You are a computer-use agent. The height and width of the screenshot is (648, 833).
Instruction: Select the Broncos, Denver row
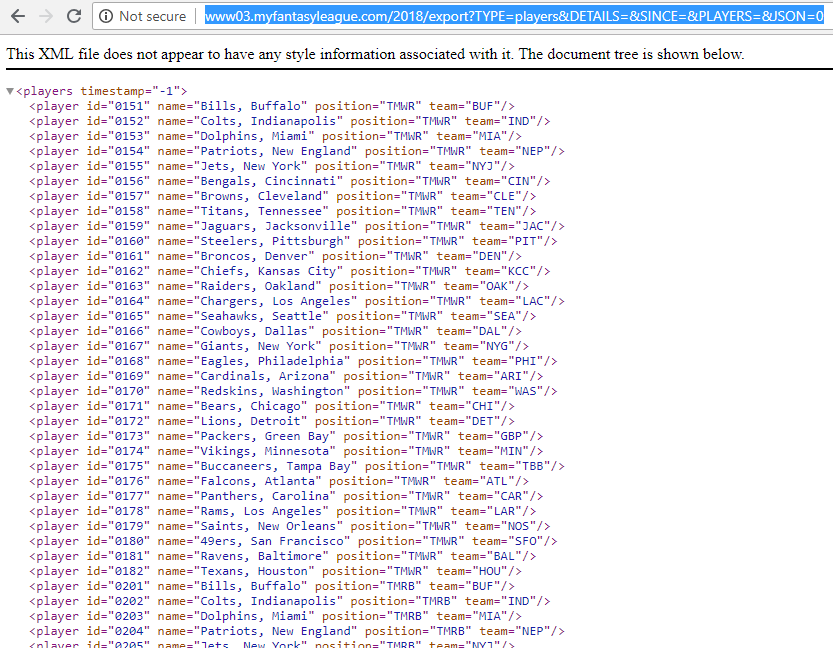click(x=275, y=256)
